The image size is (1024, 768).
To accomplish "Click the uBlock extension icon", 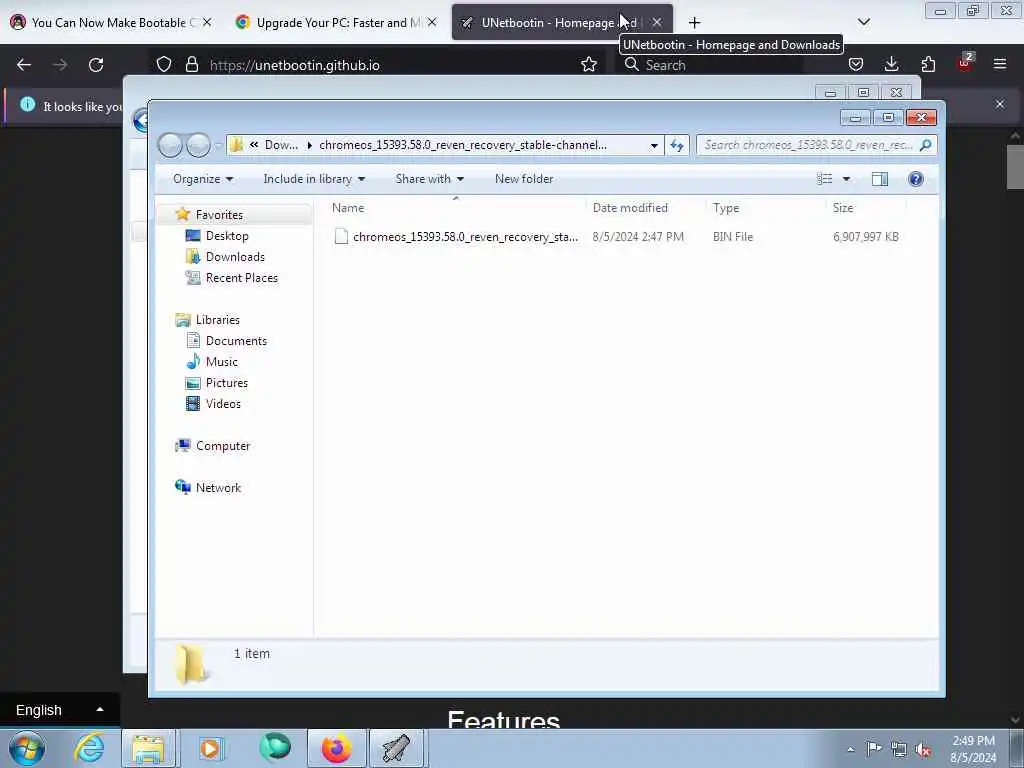I will point(965,63).
